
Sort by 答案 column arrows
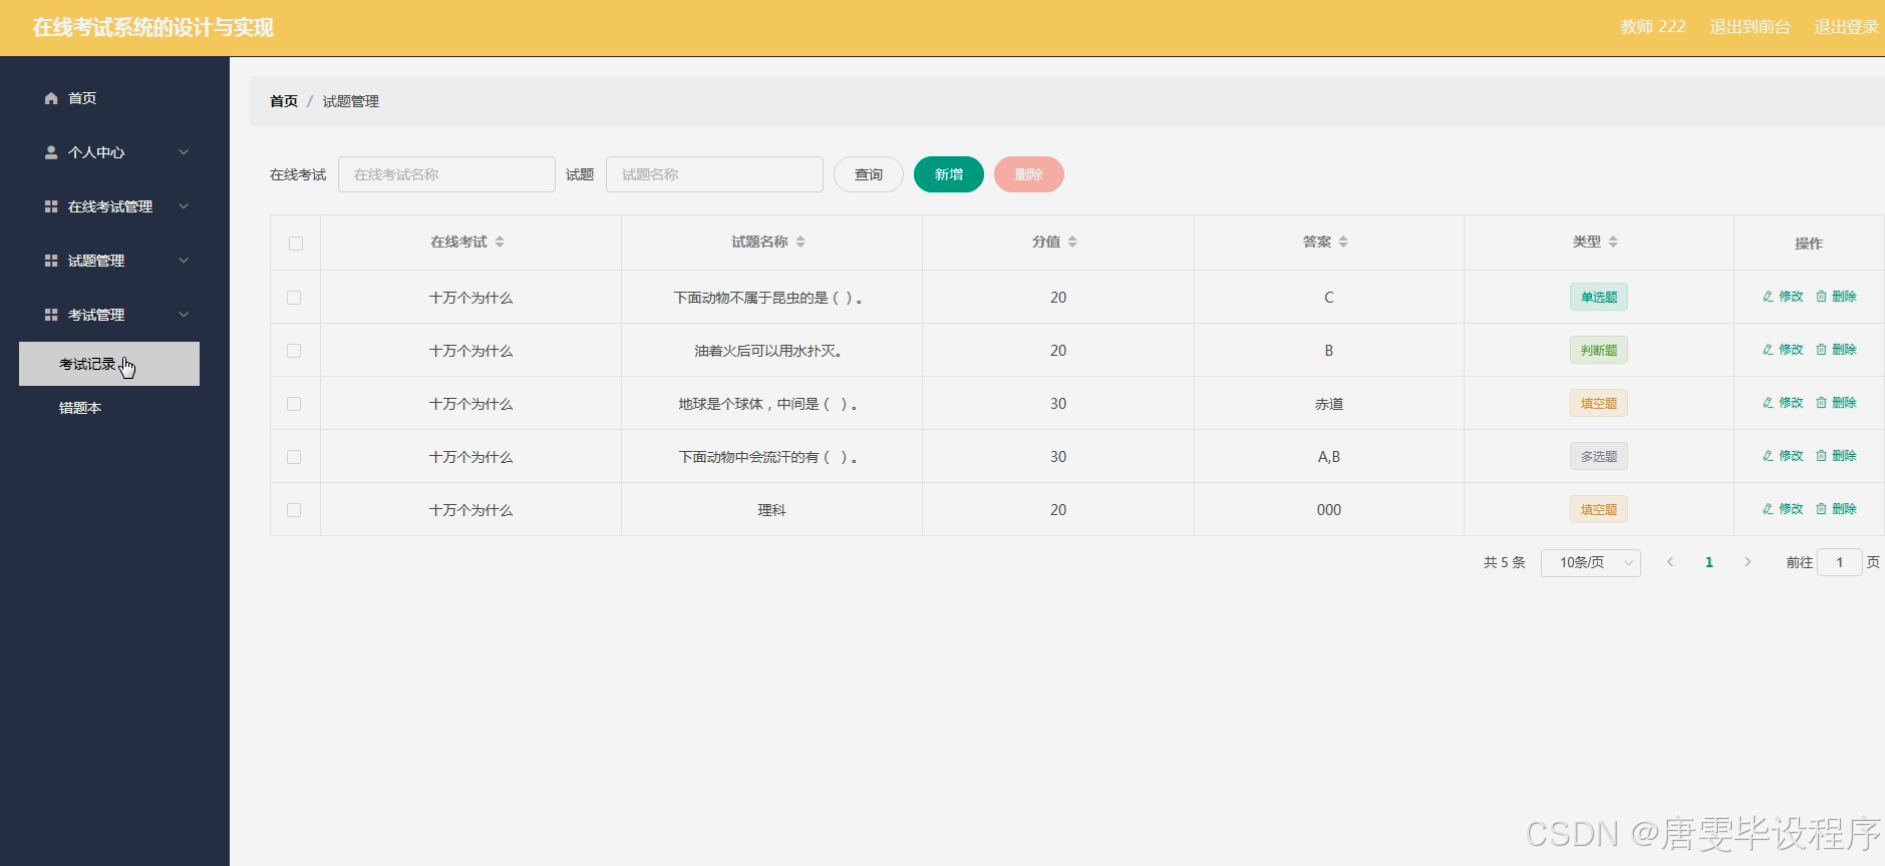pos(1343,242)
